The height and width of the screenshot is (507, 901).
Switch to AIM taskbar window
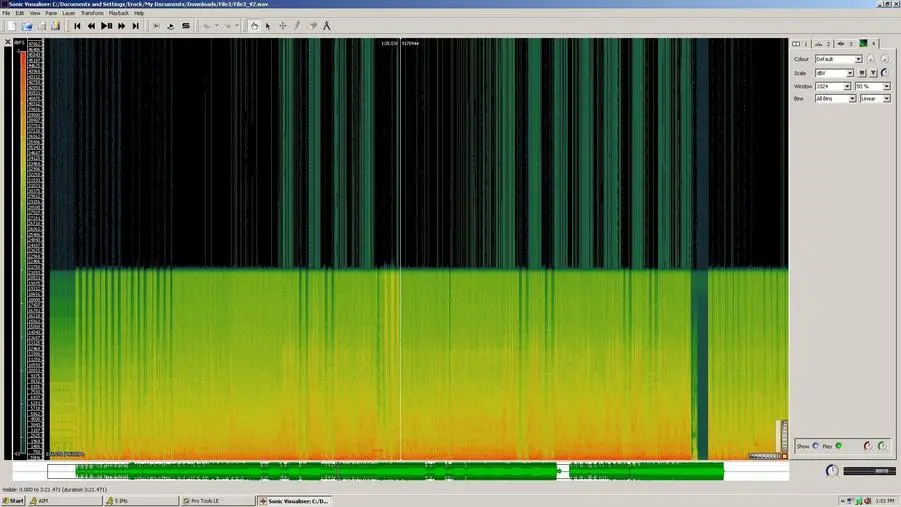tap(65, 501)
